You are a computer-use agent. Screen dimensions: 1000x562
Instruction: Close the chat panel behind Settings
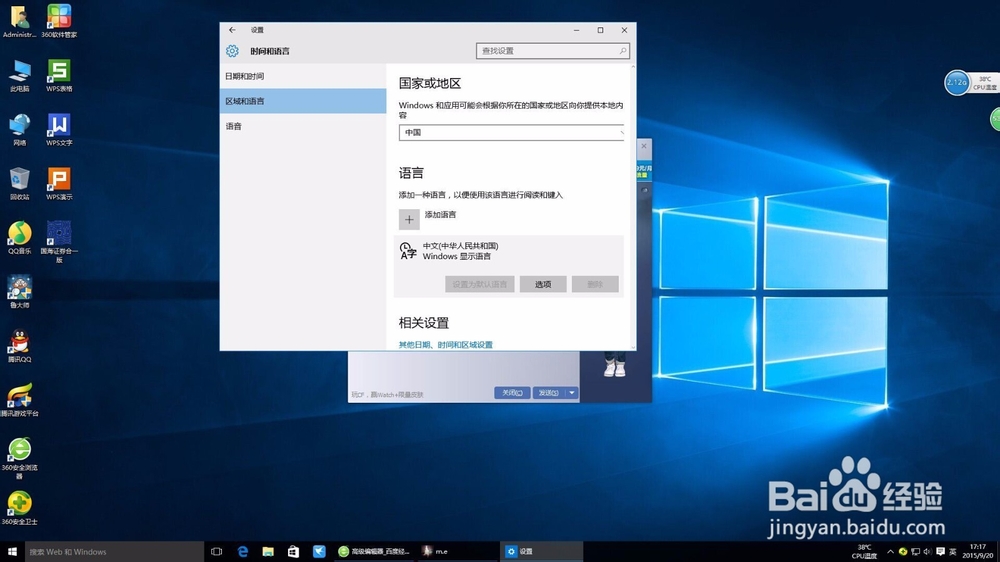point(643,146)
